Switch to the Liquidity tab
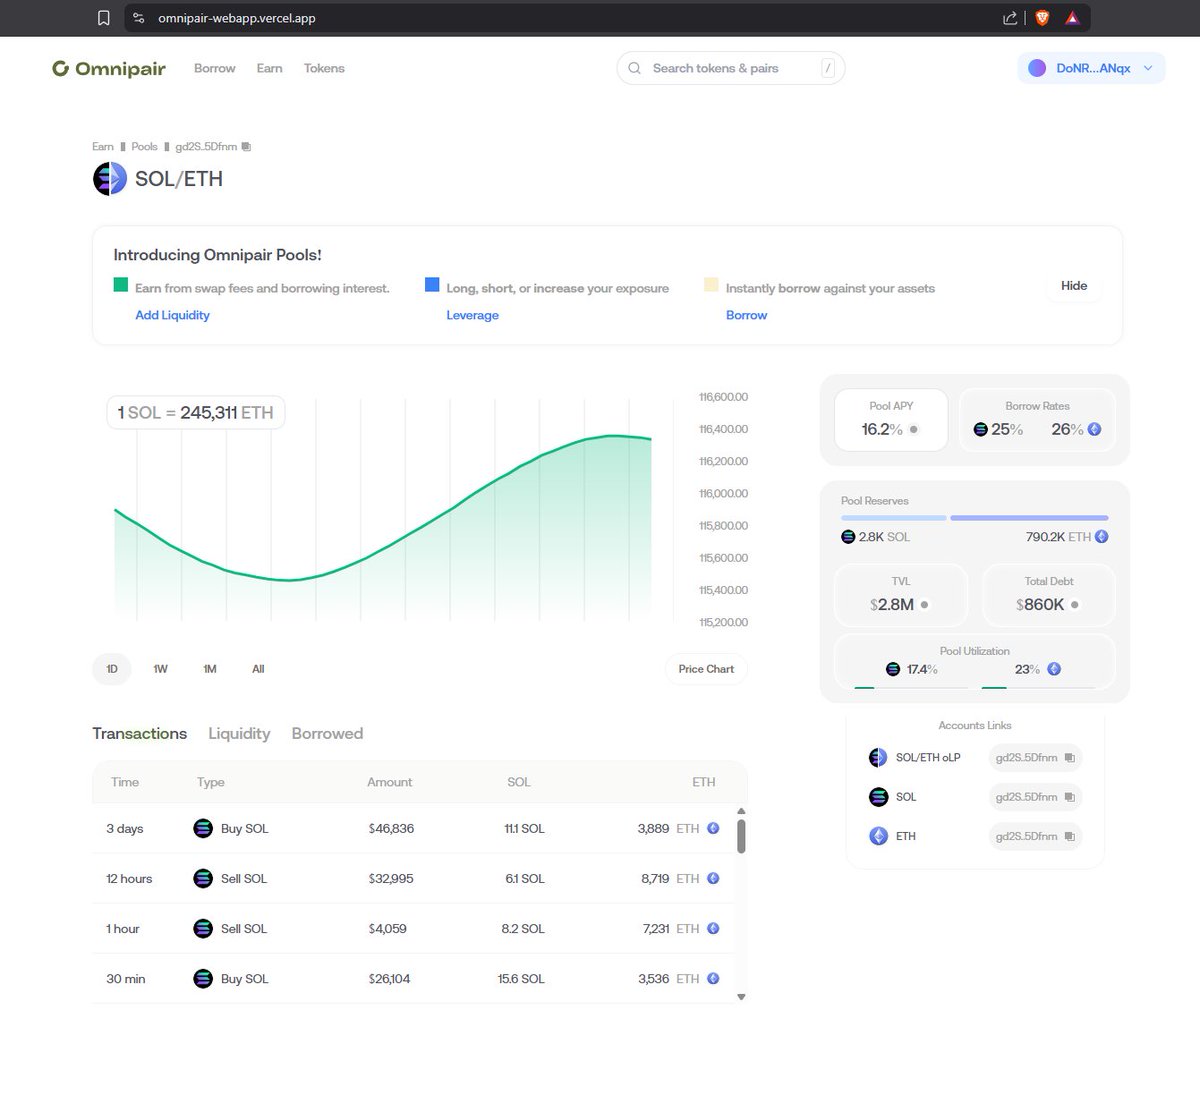 (x=239, y=734)
